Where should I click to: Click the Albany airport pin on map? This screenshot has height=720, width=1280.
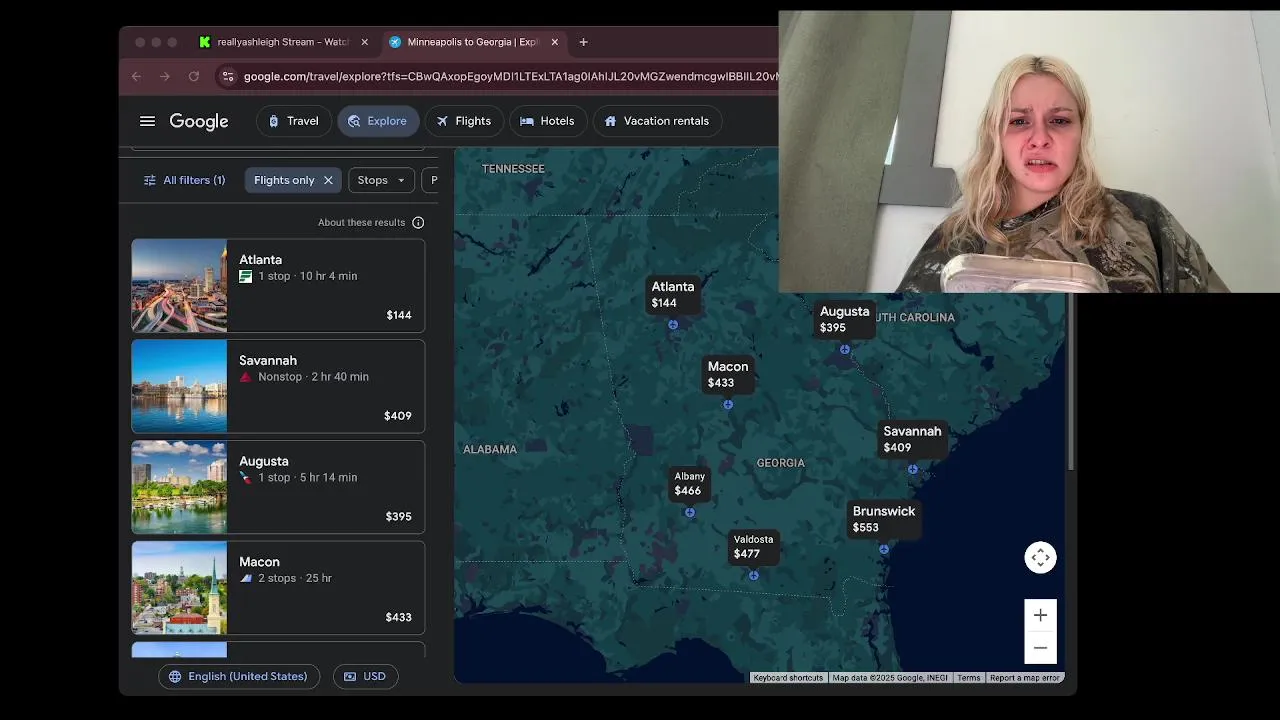click(690, 512)
